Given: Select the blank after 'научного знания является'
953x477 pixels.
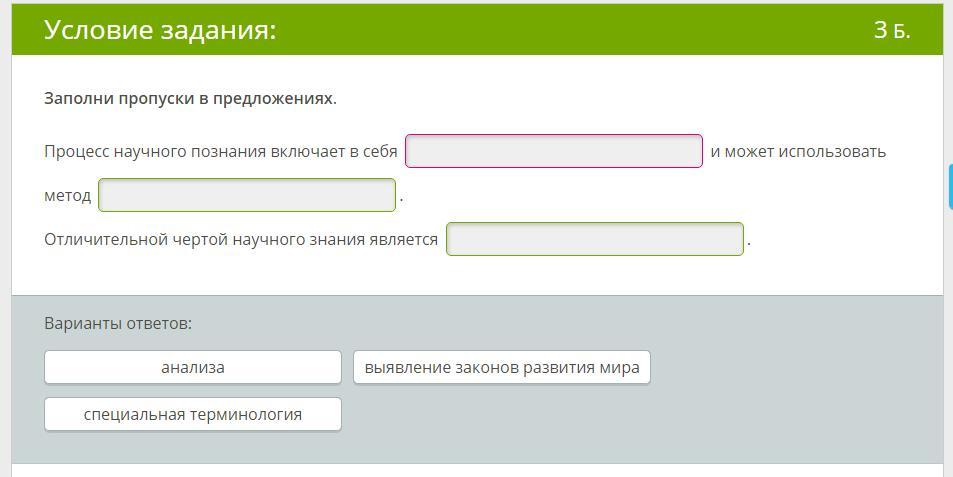Looking at the screenshot, I should point(594,239).
